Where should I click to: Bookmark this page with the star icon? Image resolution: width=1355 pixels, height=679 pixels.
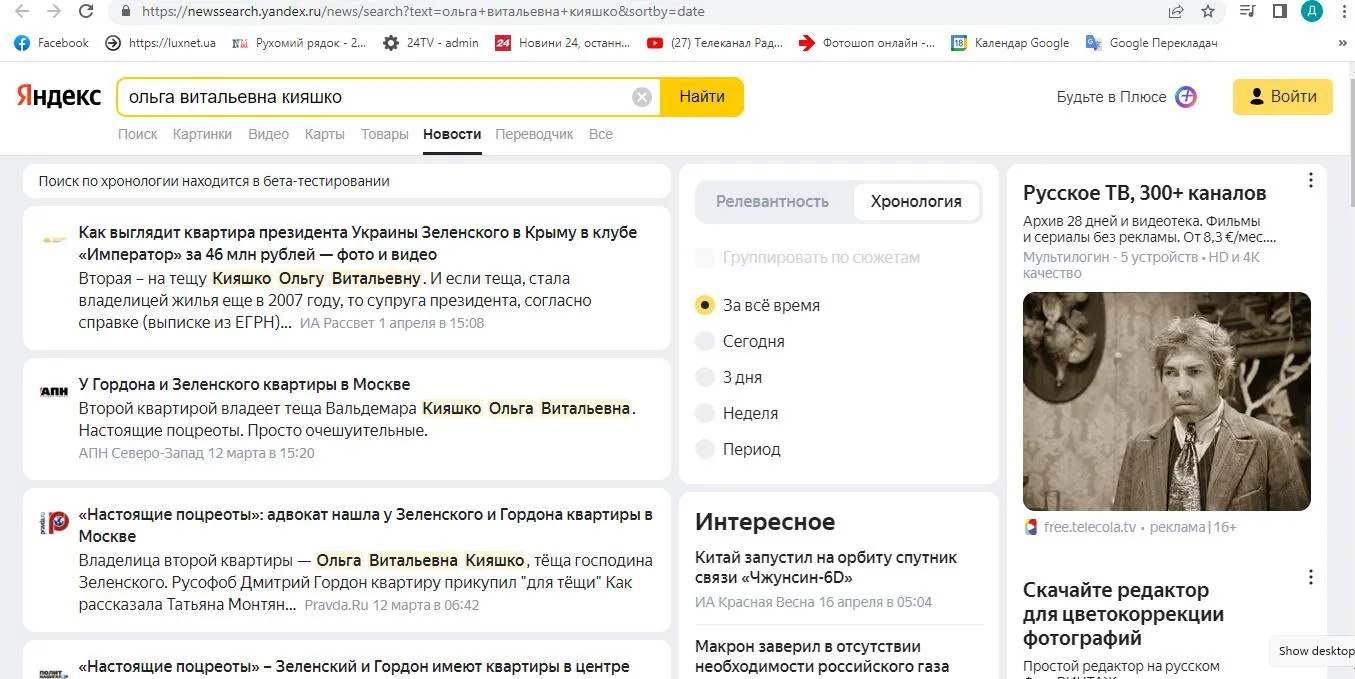click(x=1208, y=11)
